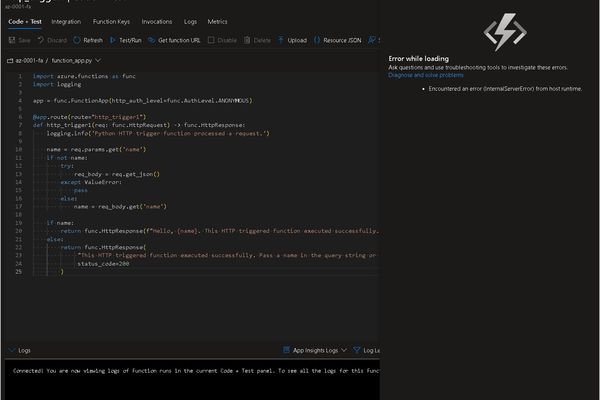
Task: Click the feedback person icon in toolbar
Action: [371, 40]
